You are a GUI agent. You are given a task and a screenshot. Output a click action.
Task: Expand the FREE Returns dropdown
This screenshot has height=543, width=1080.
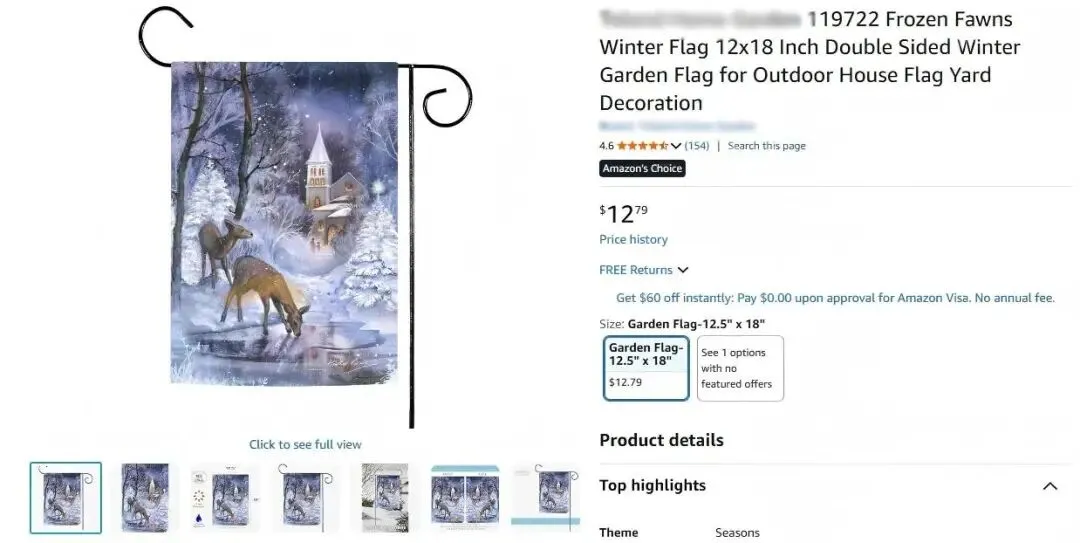[x=643, y=270]
